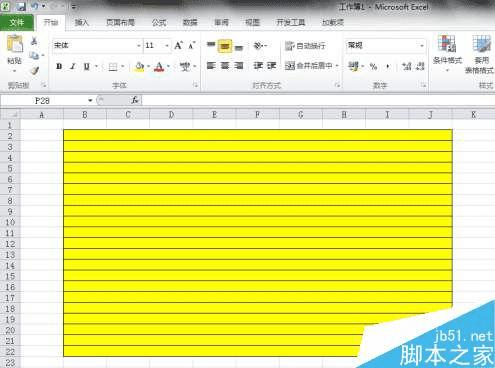Screen dimensions: 495x368
Task: Open the font name dropdown 宋体
Action: coord(139,46)
